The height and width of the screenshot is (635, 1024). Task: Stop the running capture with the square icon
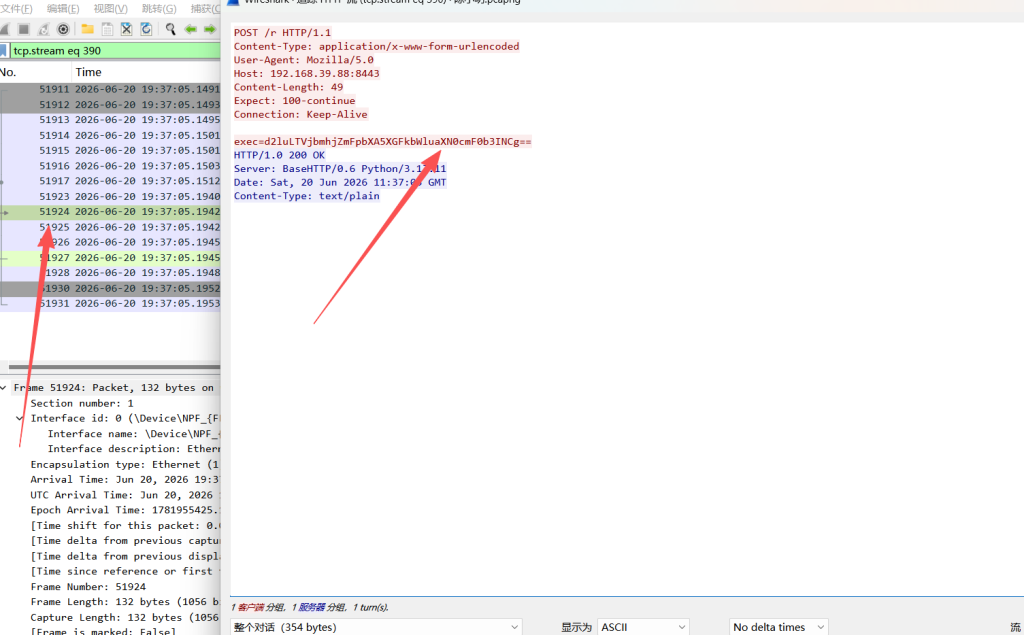24,29
